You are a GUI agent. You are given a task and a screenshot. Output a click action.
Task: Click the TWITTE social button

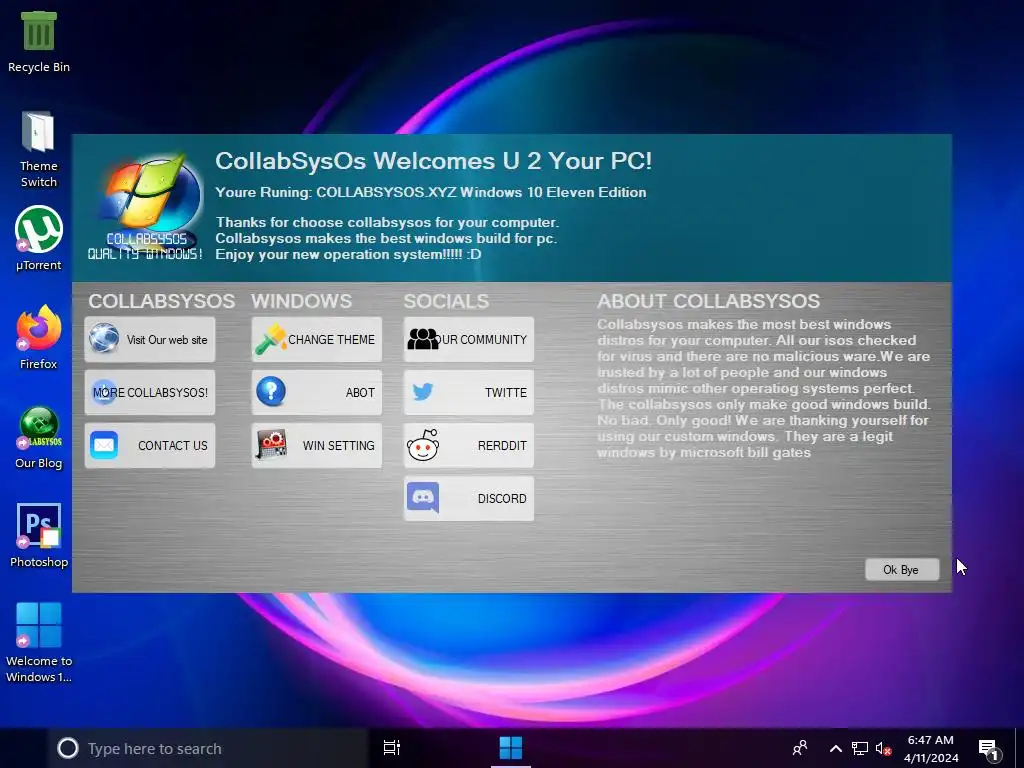click(x=469, y=392)
